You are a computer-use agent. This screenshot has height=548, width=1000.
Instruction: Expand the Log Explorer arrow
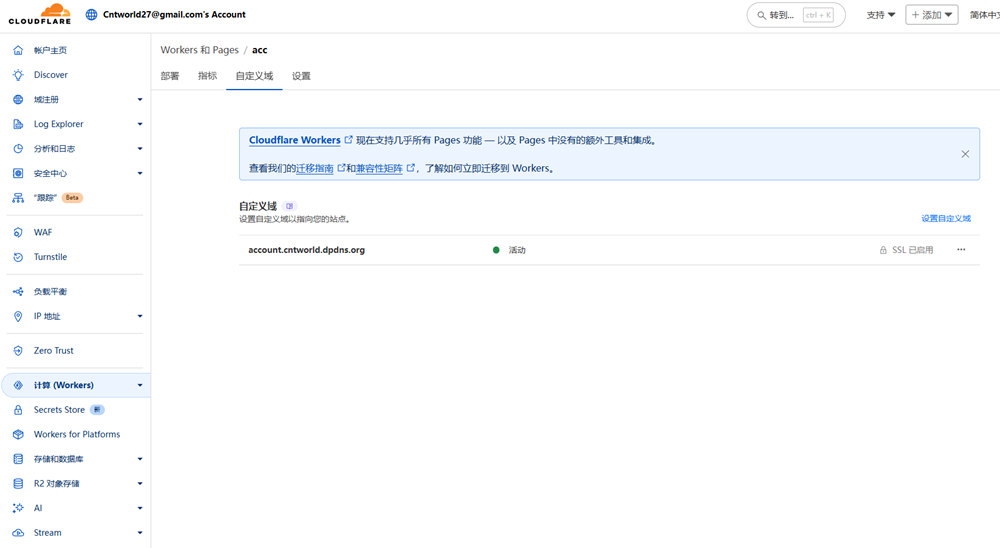tap(140, 124)
